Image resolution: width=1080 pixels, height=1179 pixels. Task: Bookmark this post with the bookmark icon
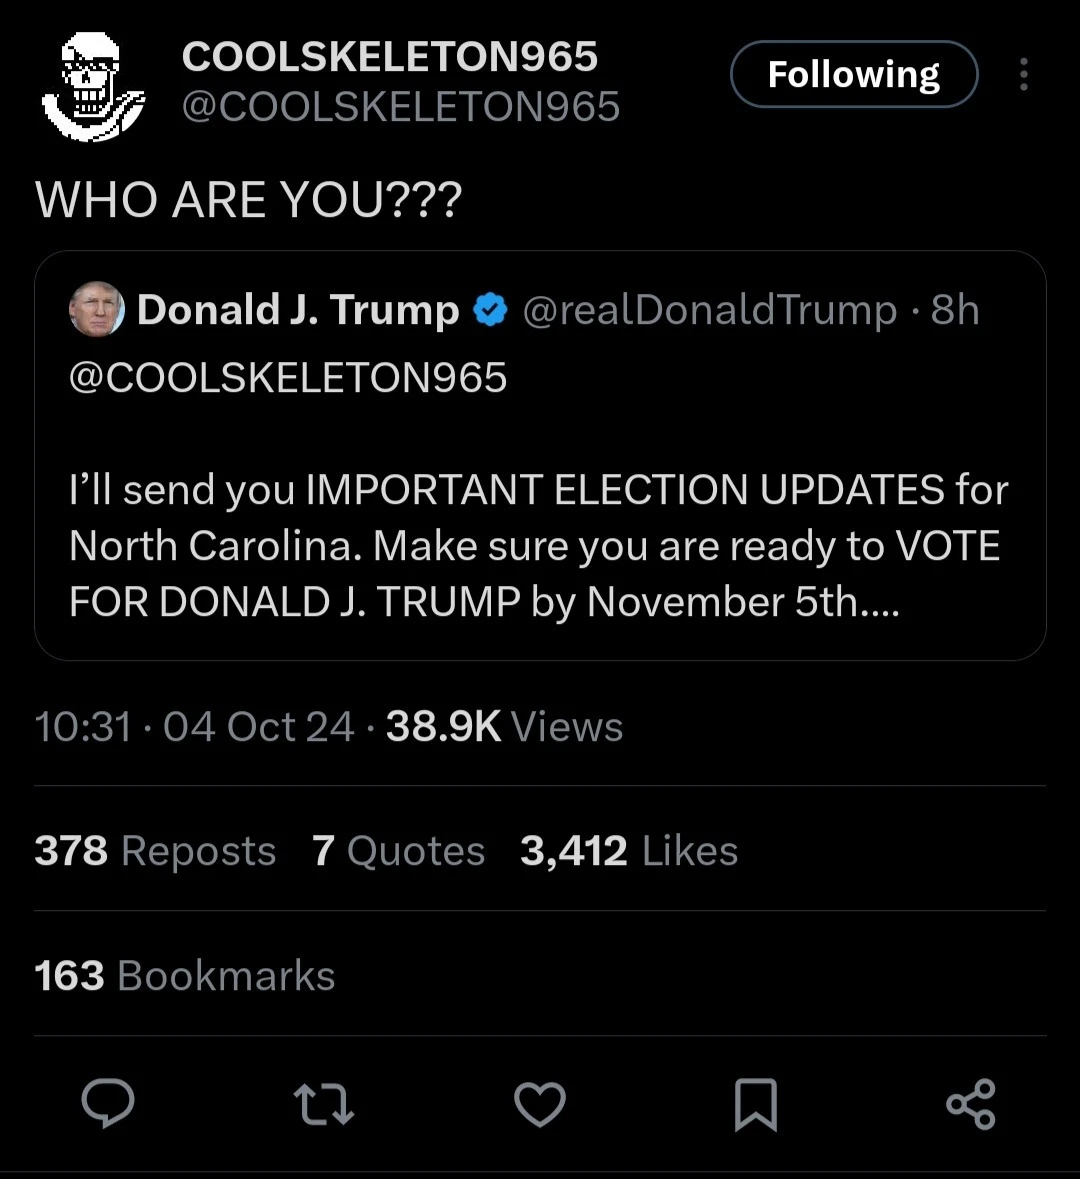coord(755,1104)
